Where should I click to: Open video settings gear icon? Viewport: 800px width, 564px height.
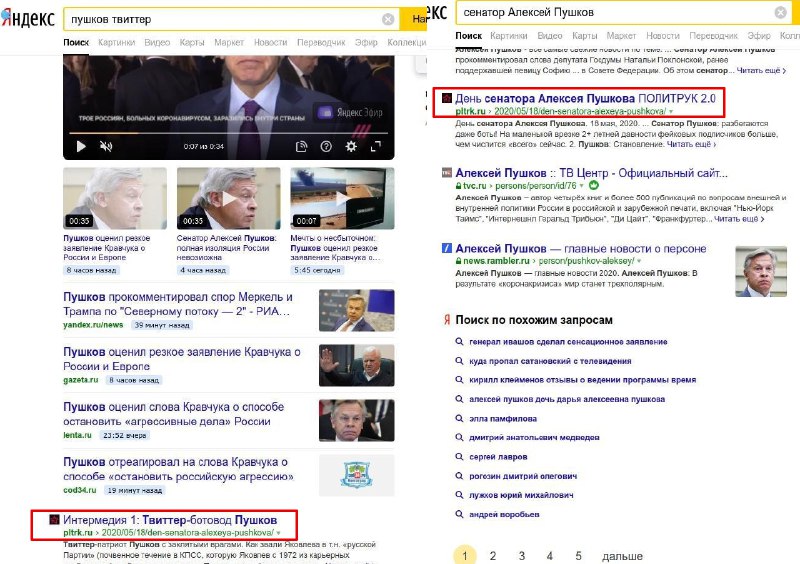tap(351, 146)
